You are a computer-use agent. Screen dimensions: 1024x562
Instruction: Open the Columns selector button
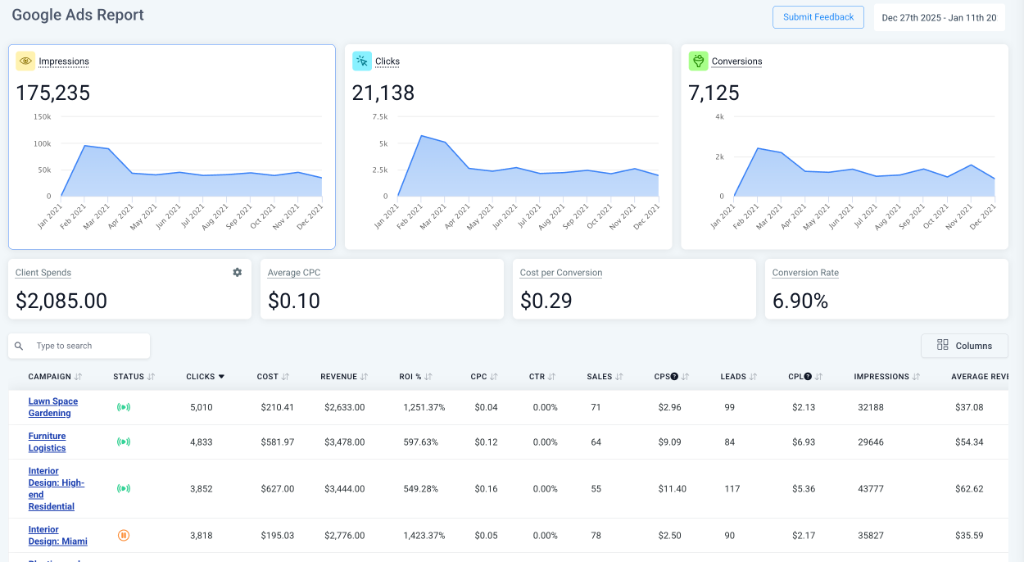pos(965,345)
